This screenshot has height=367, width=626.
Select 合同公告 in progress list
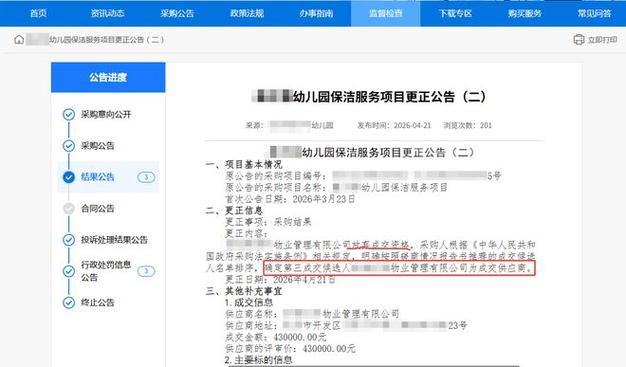pyautogui.click(x=97, y=208)
